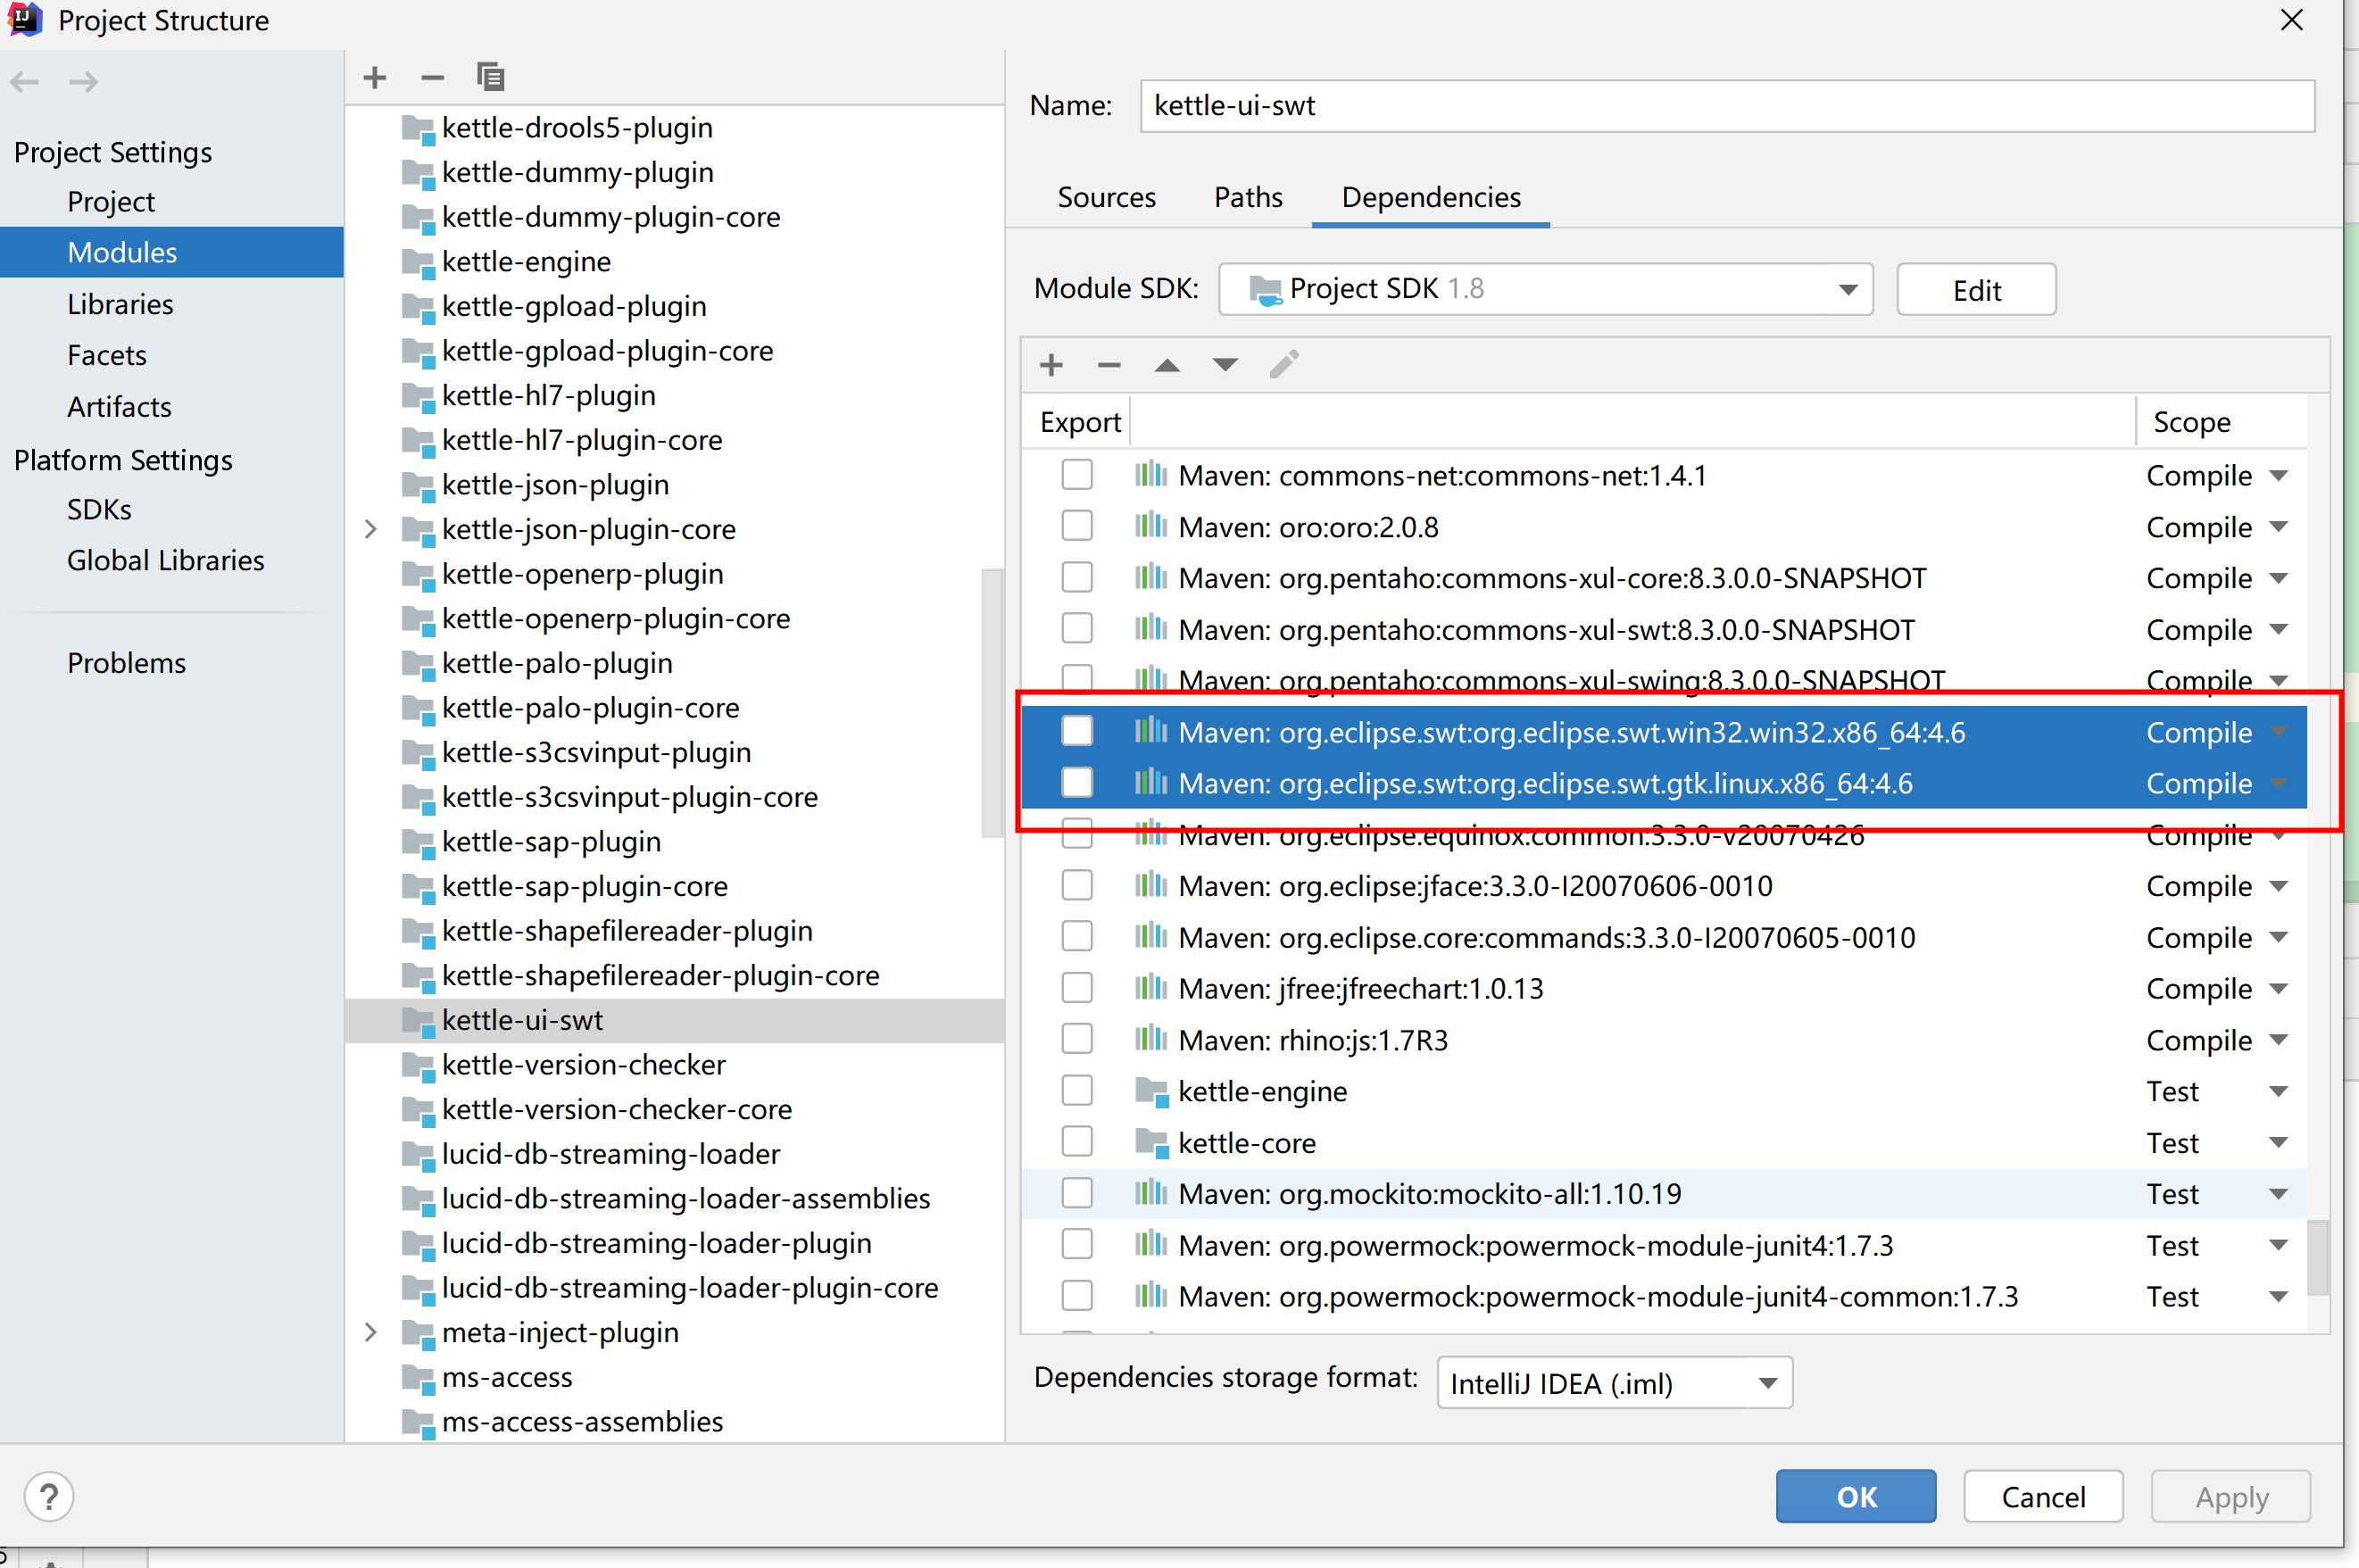This screenshot has height=1568, width=2359.
Task: Click library icon of jfree:jfreechart:1.0.13
Action: point(1151,988)
